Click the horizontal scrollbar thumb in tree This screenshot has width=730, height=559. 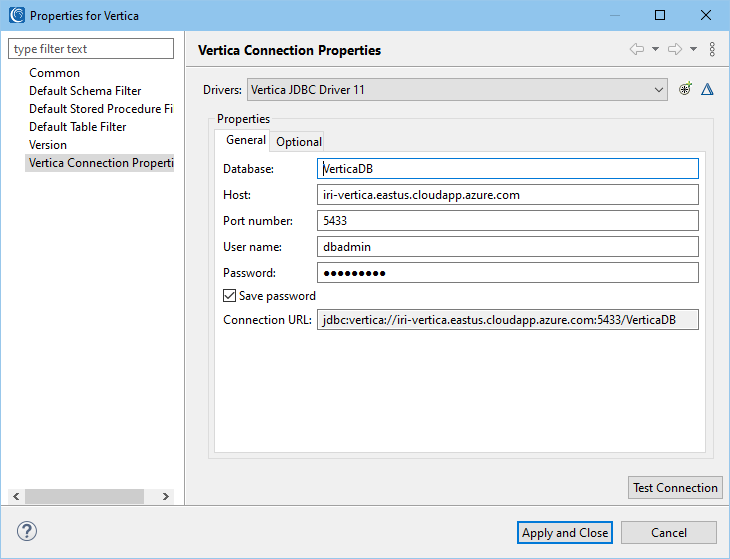click(84, 496)
